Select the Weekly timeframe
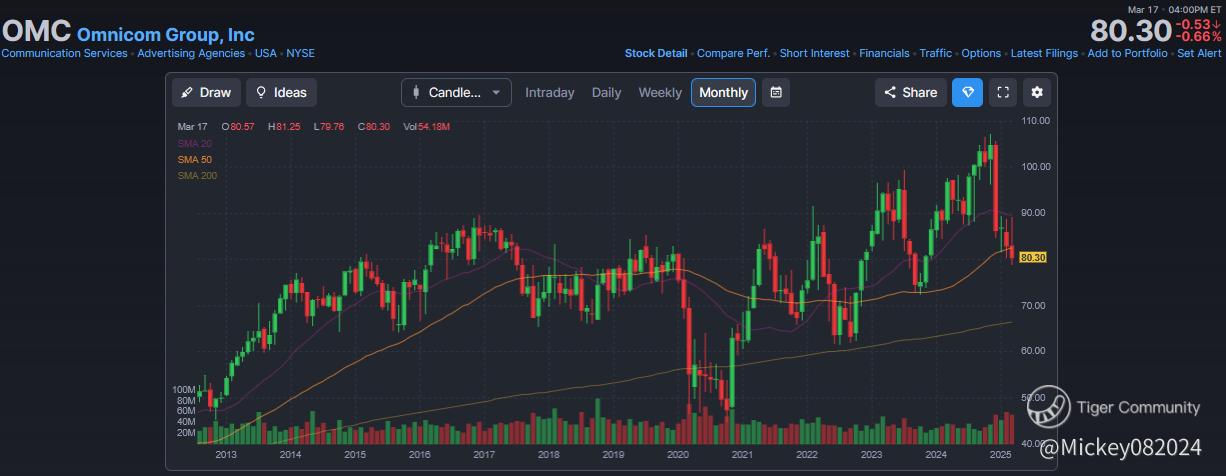The width and height of the screenshot is (1226, 476). click(x=660, y=92)
